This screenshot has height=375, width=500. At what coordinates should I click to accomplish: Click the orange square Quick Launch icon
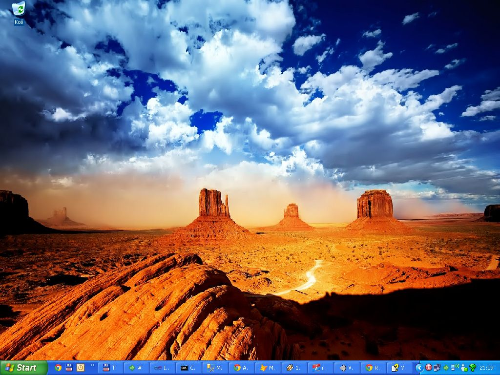click(80, 368)
